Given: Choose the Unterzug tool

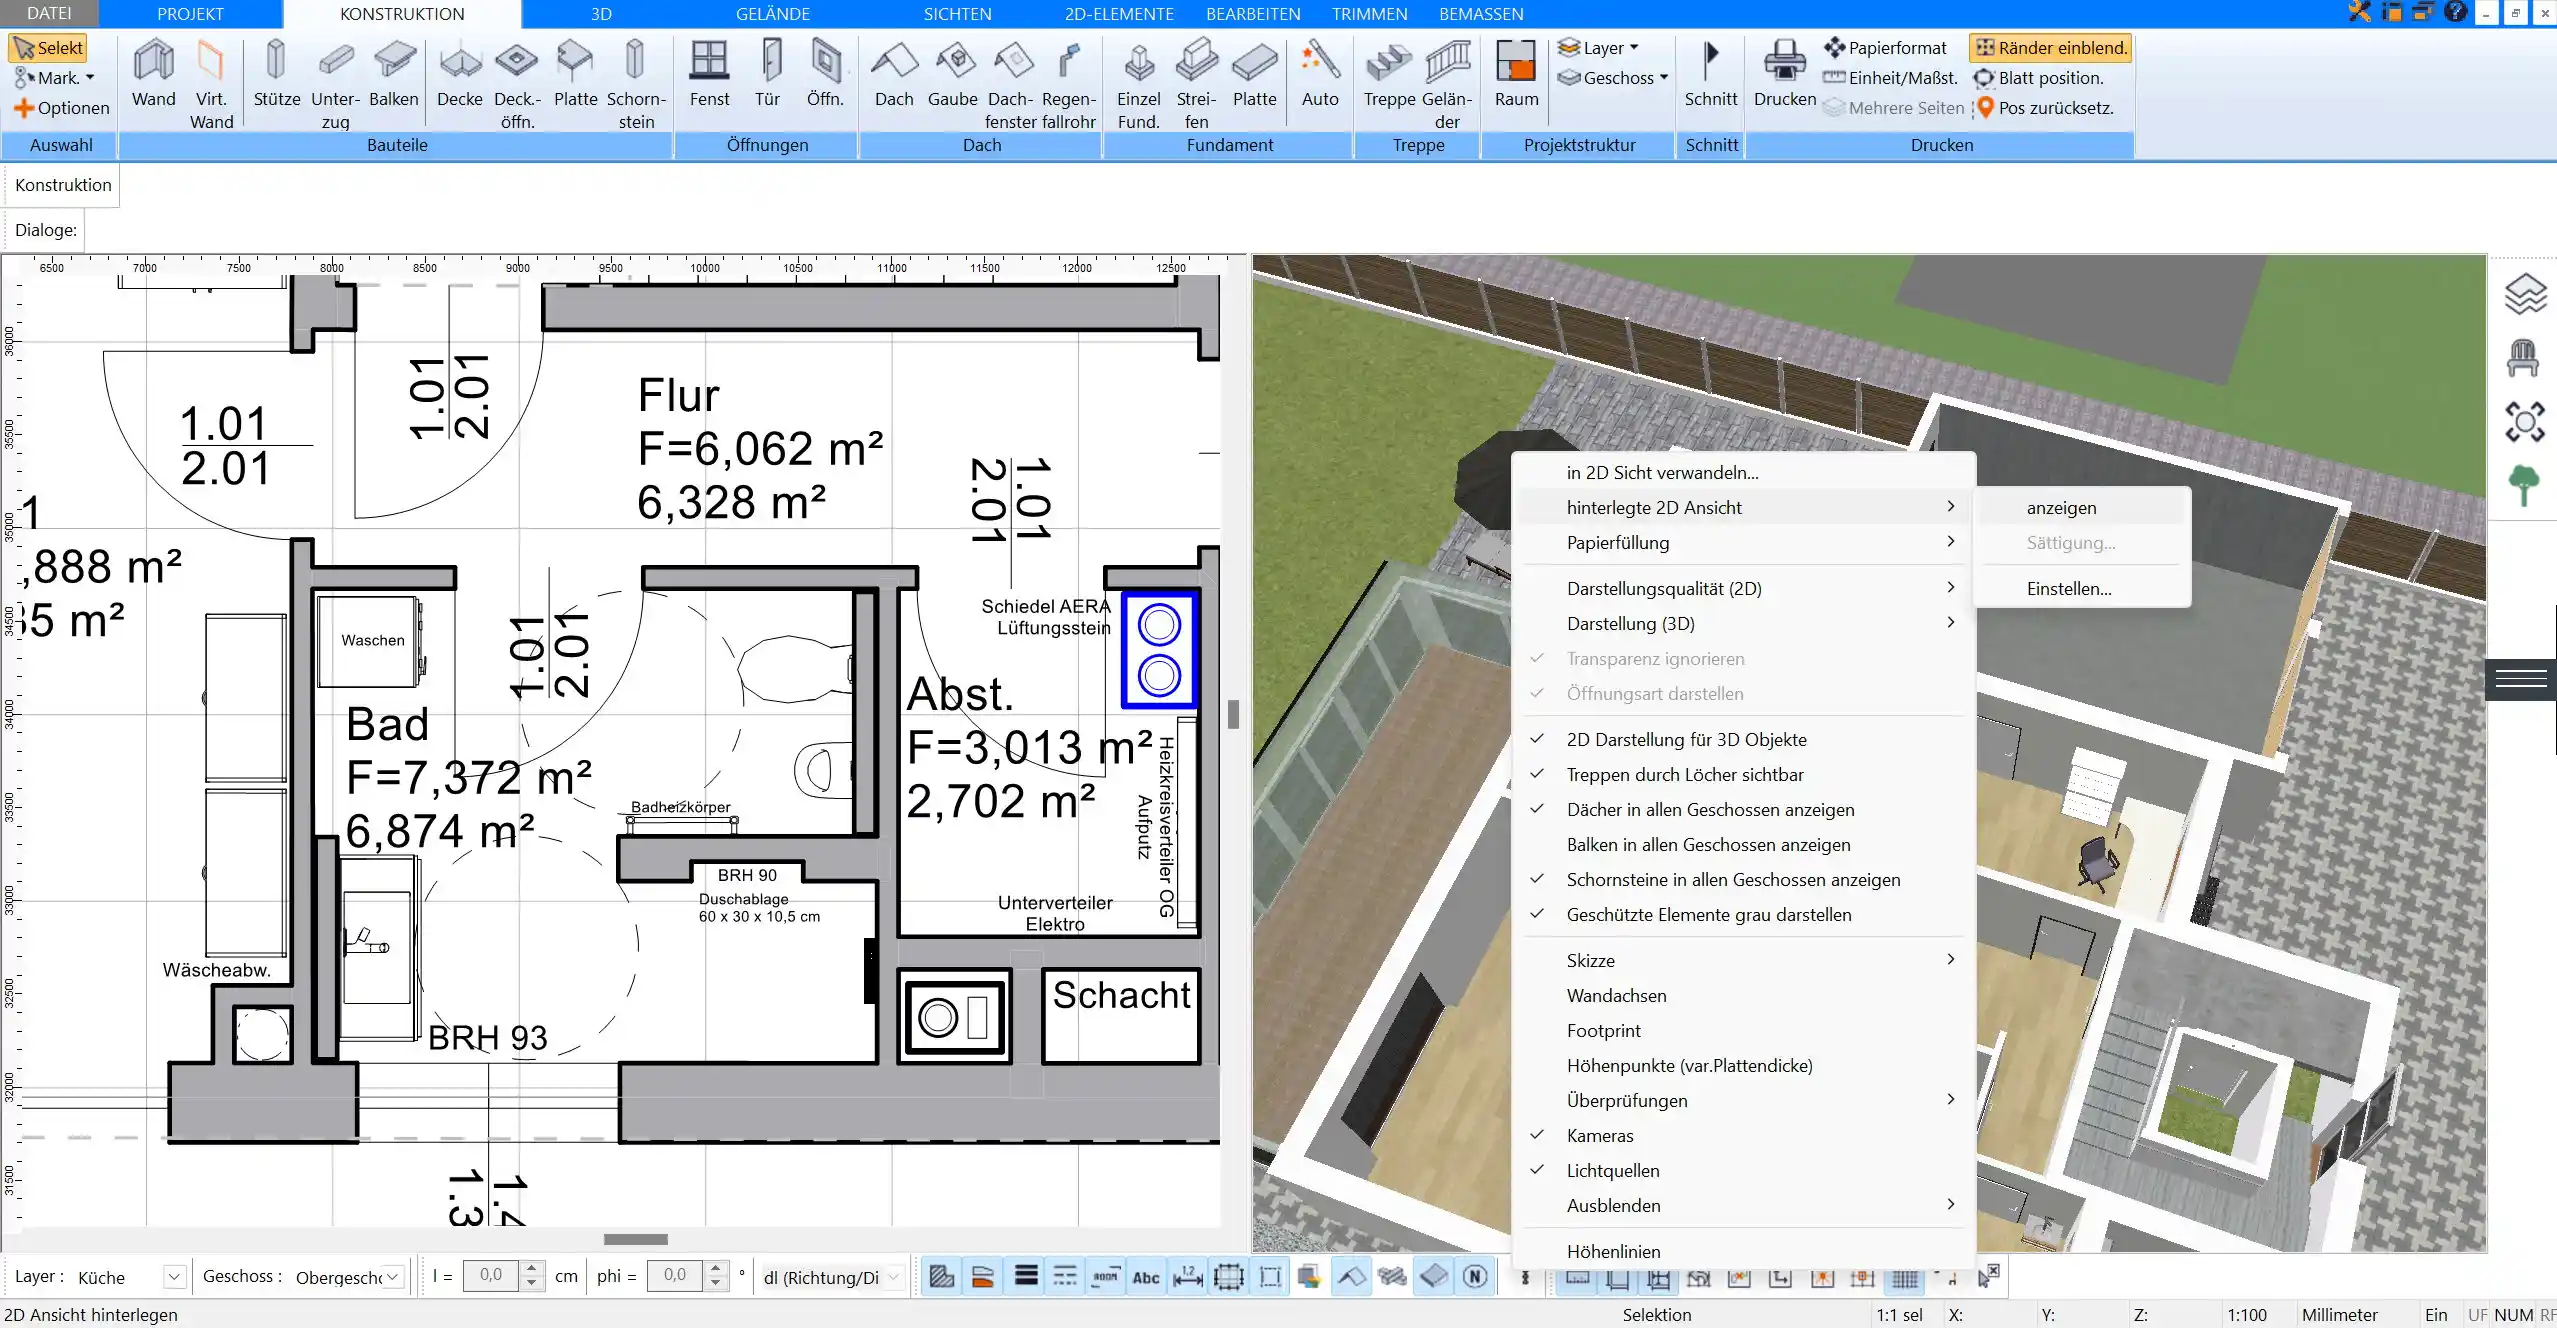Looking at the screenshot, I should (335, 84).
